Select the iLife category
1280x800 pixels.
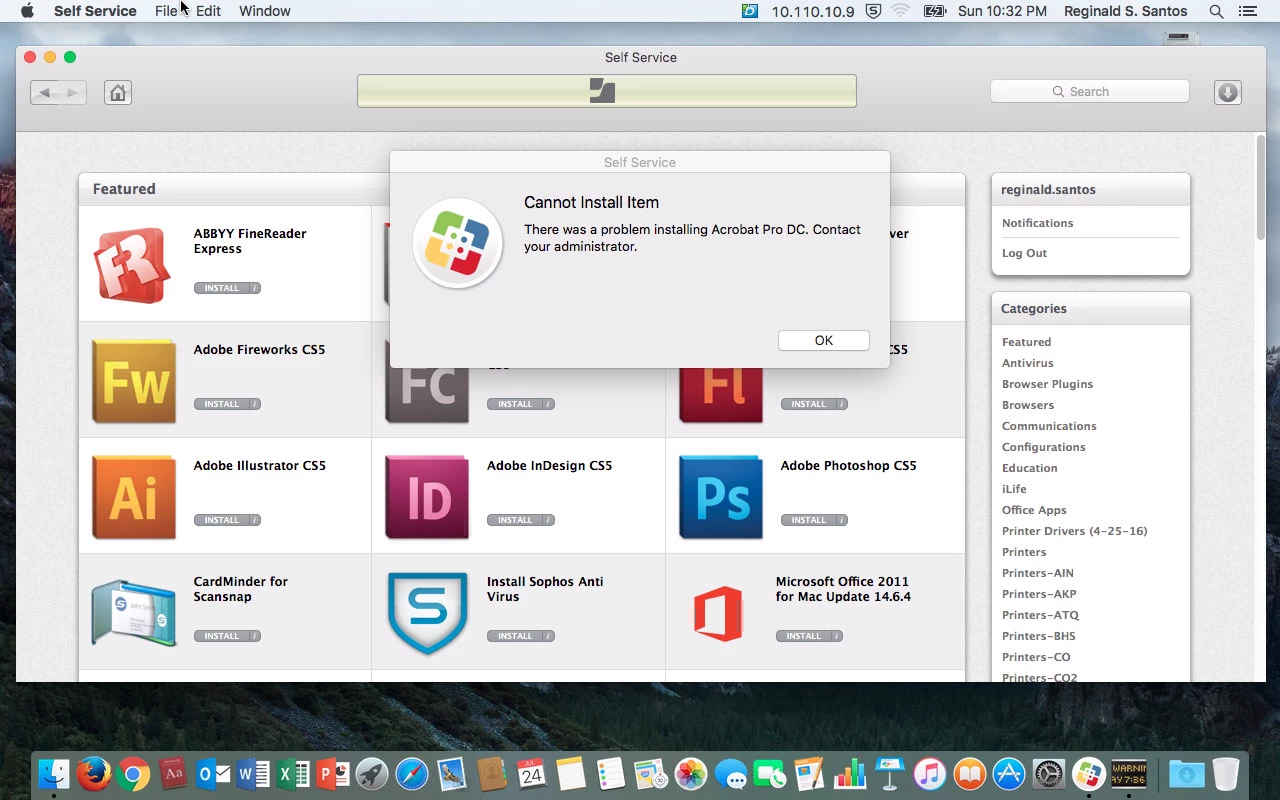tap(1014, 489)
